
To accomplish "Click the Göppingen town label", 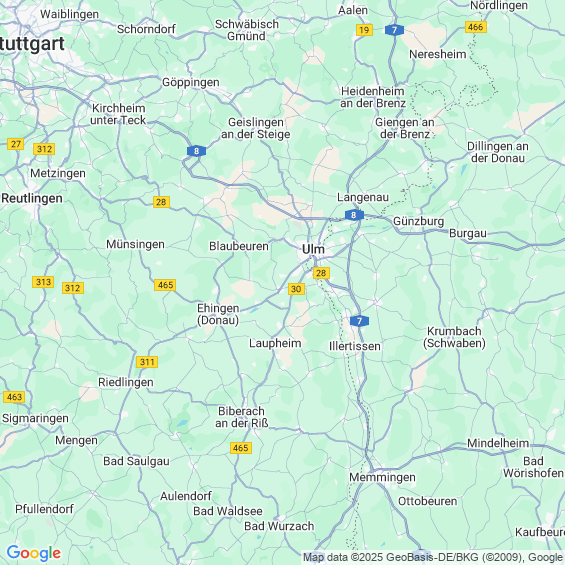I will (191, 83).
